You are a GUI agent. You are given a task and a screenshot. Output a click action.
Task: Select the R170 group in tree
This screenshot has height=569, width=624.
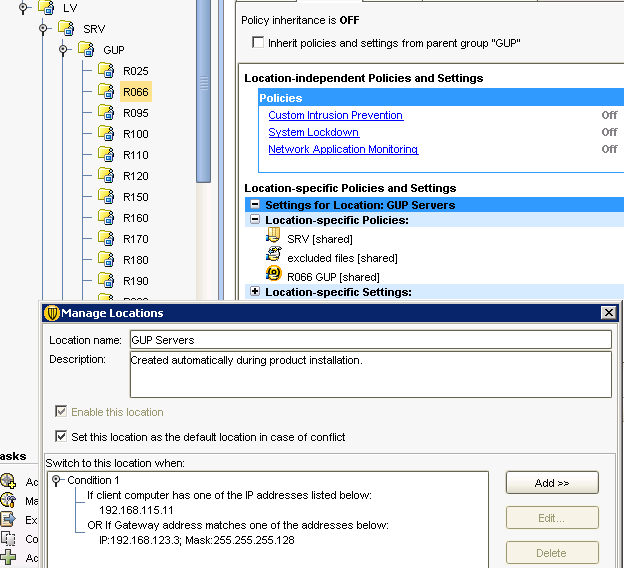[x=136, y=239]
